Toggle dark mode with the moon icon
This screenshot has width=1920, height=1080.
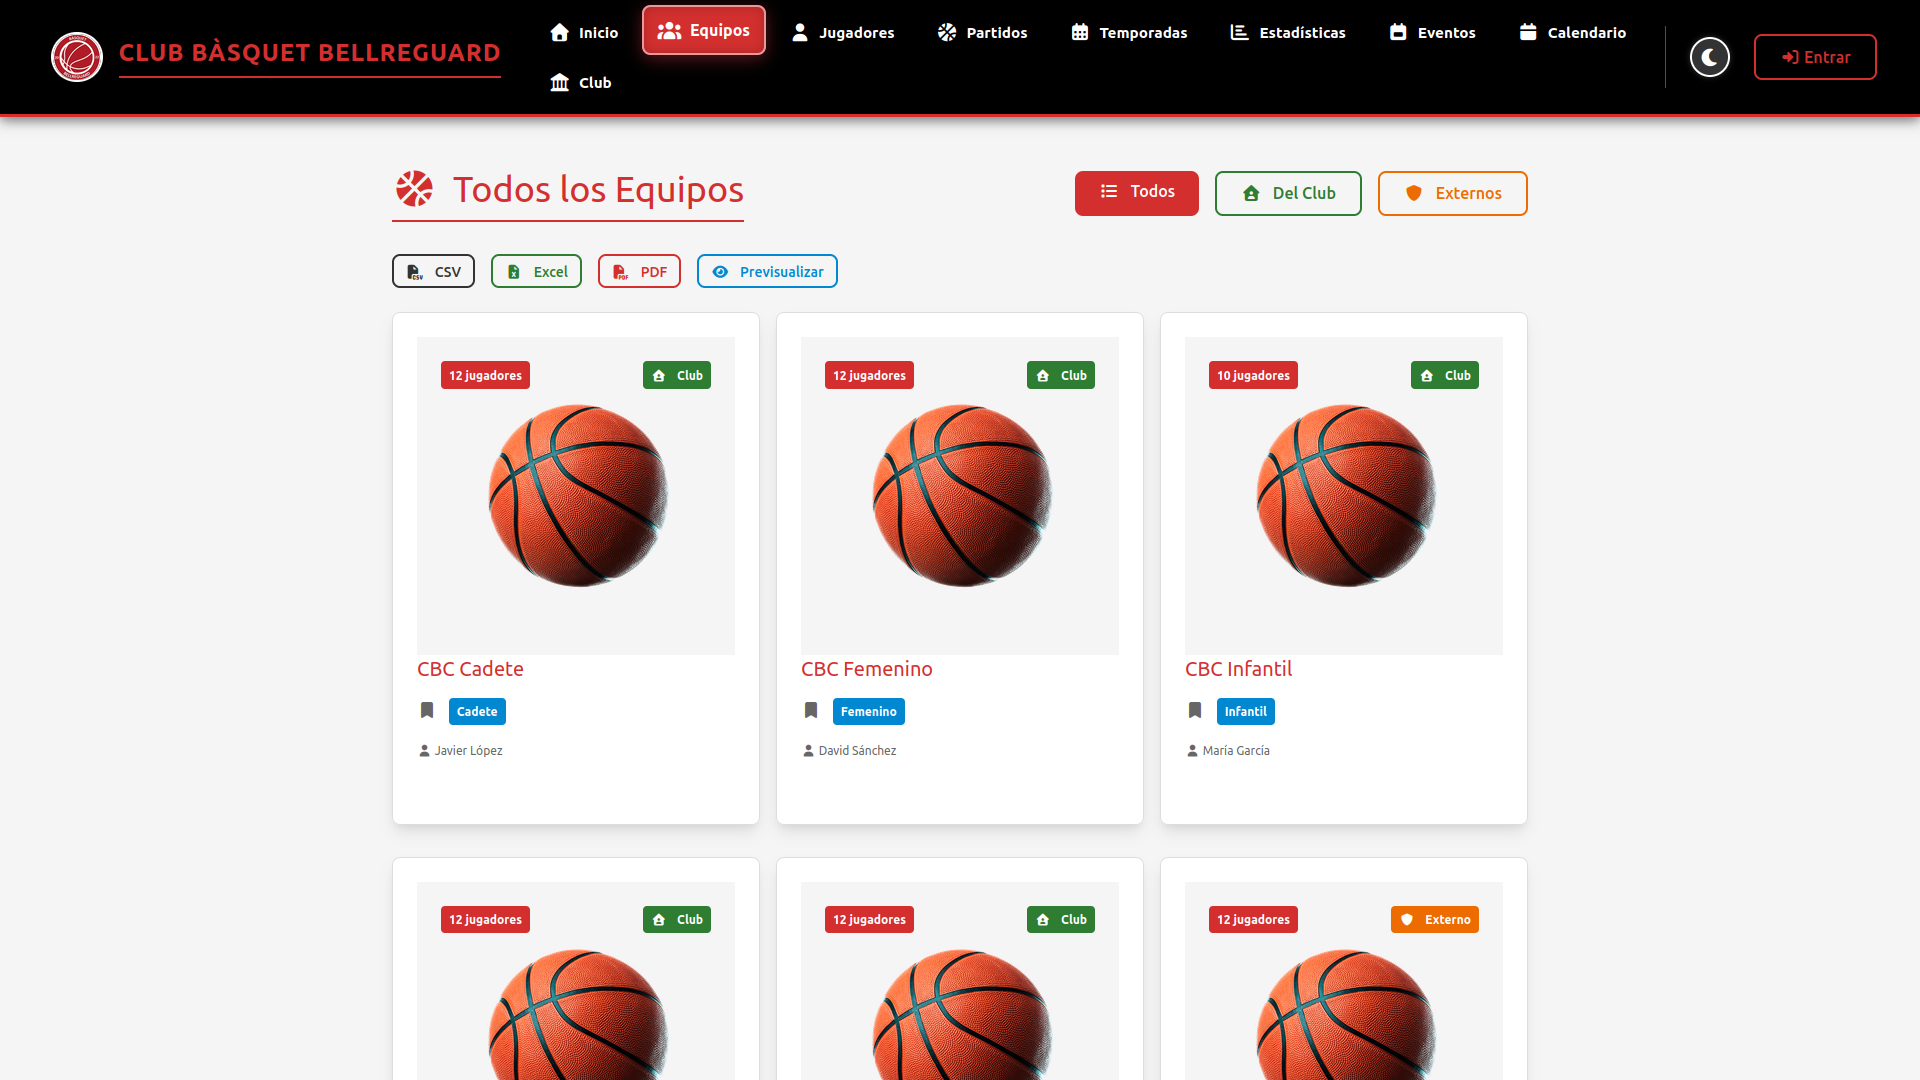[x=1710, y=57]
